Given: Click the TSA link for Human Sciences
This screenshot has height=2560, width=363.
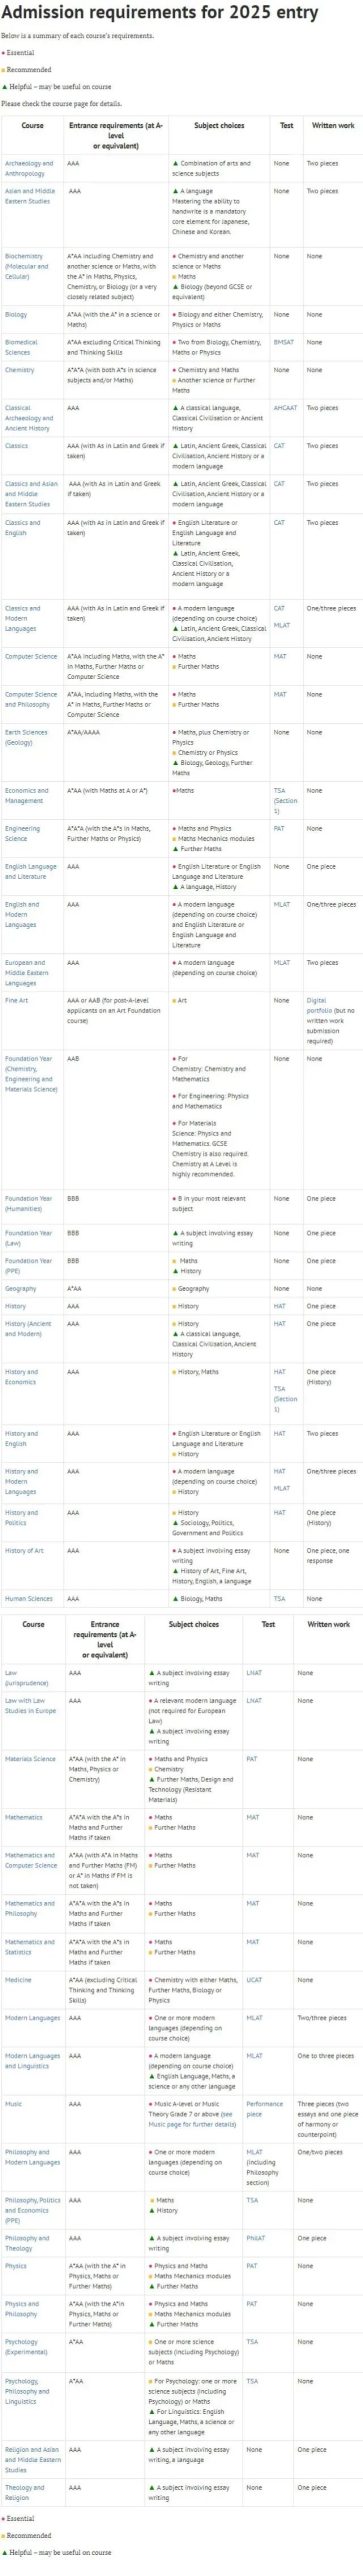Looking at the screenshot, I should (279, 1599).
